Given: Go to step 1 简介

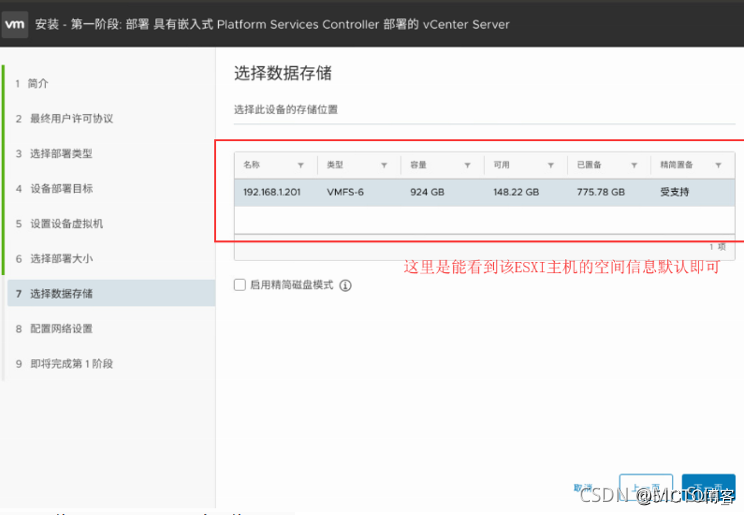Looking at the screenshot, I should 32,84.
